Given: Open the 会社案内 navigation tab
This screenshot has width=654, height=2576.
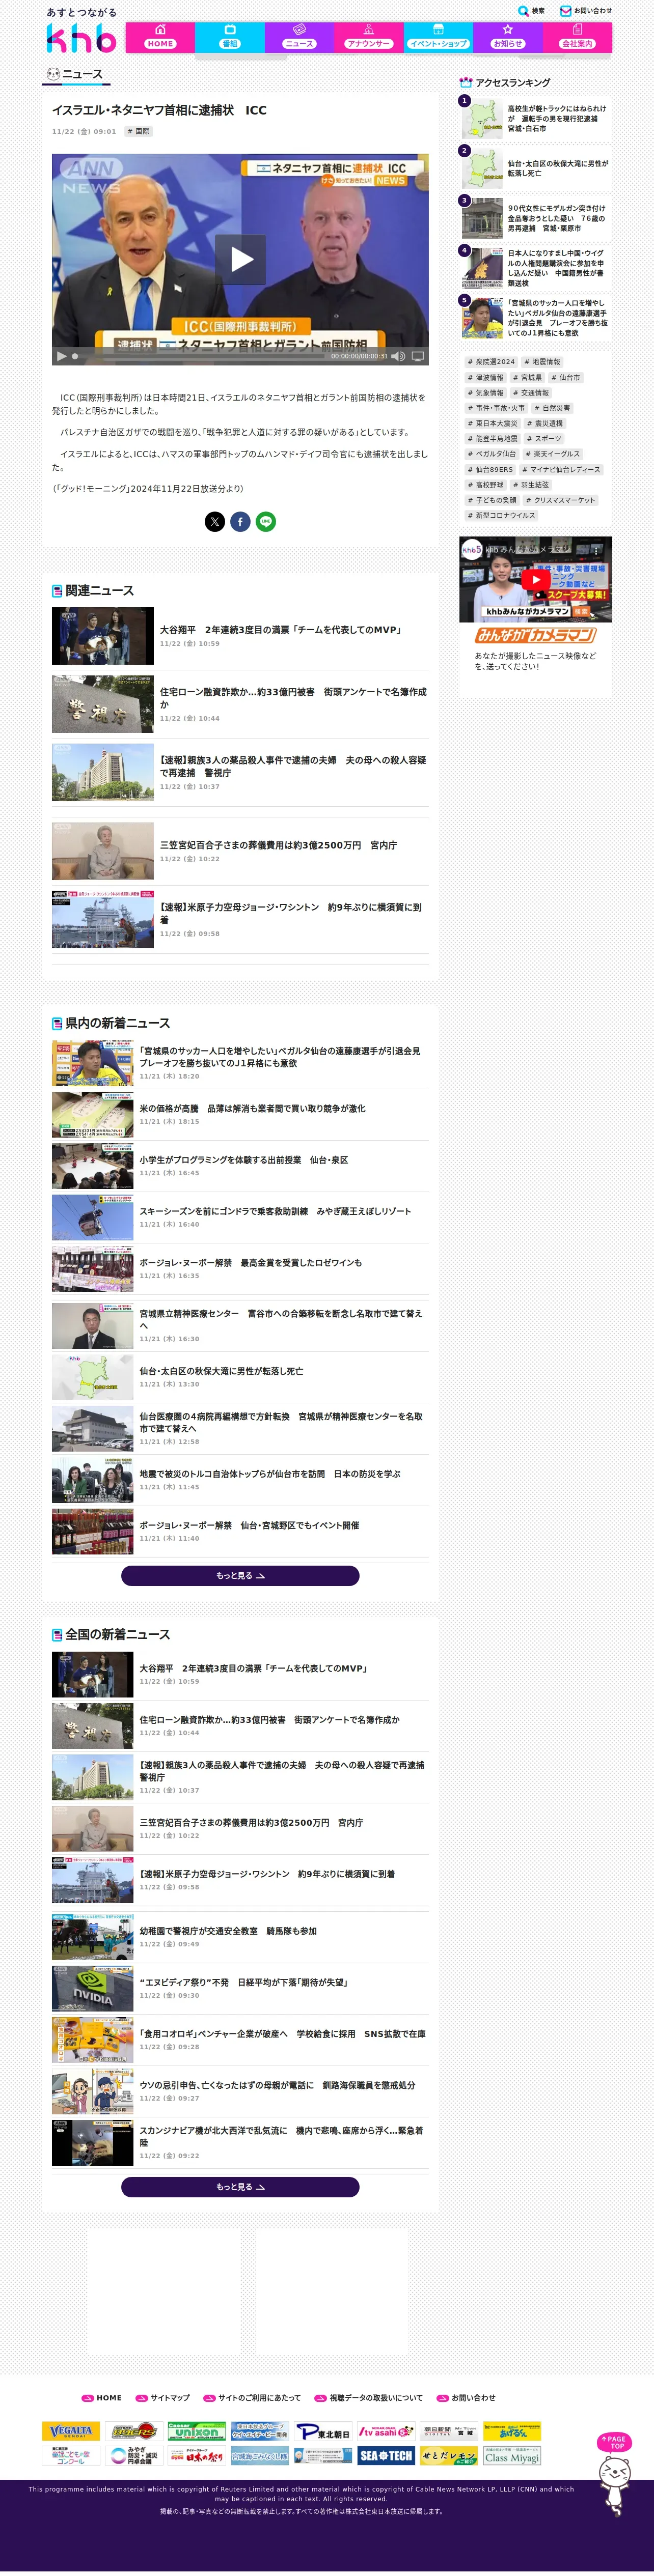Looking at the screenshot, I should (577, 37).
